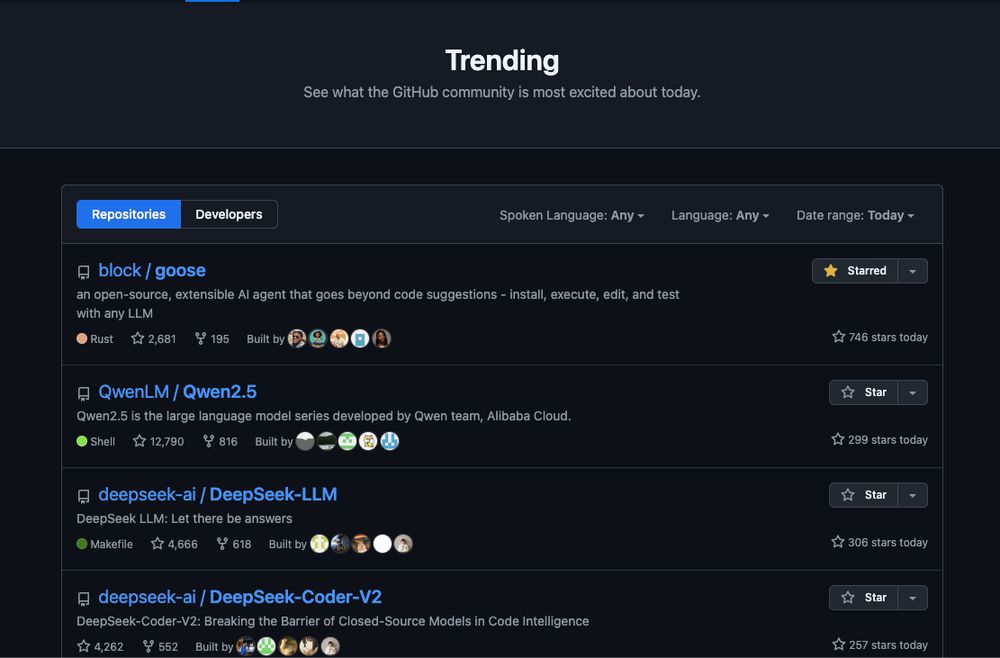Viewport: 1000px width, 658px height.
Task: Click the 306 stars today text
Action: (879, 543)
